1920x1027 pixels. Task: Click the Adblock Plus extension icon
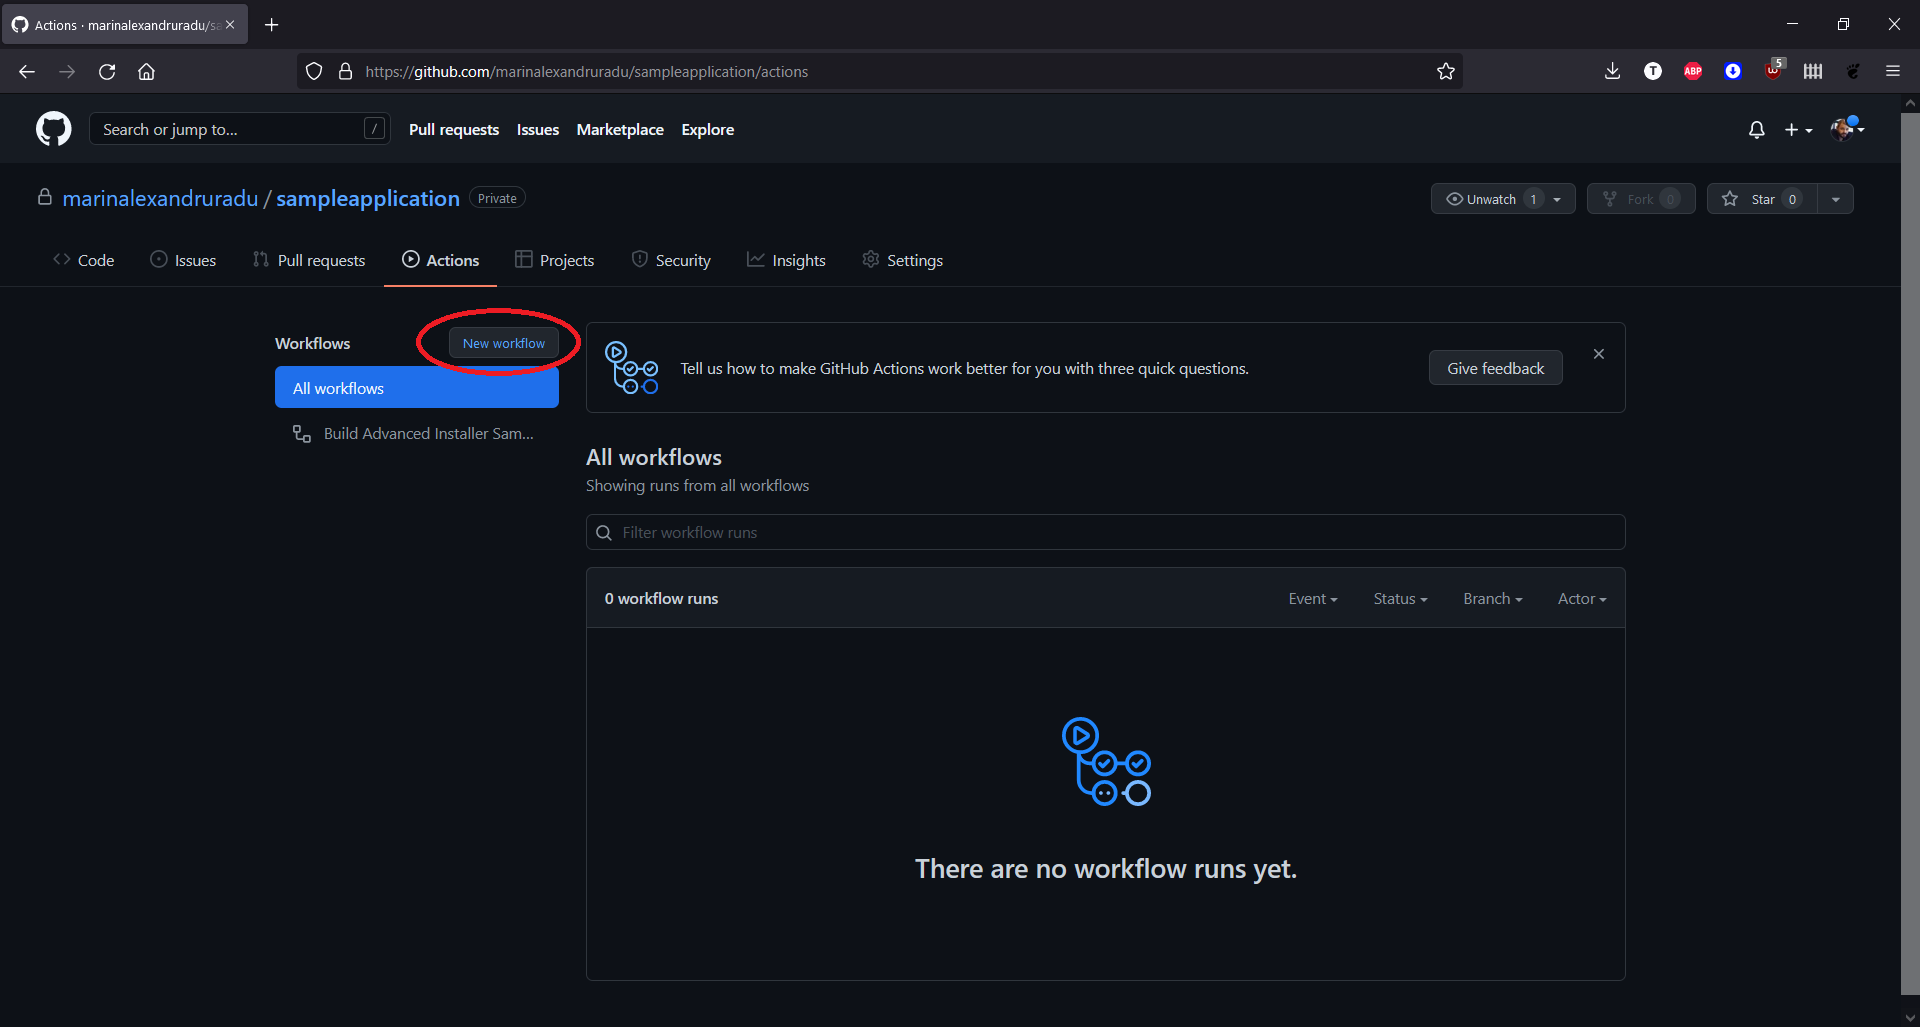pyautogui.click(x=1692, y=71)
